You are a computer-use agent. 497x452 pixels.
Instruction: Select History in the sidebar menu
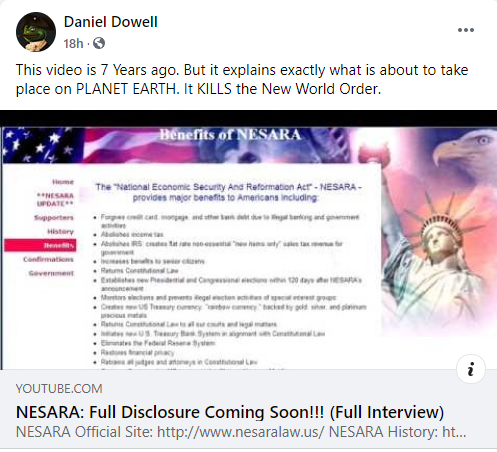60,231
